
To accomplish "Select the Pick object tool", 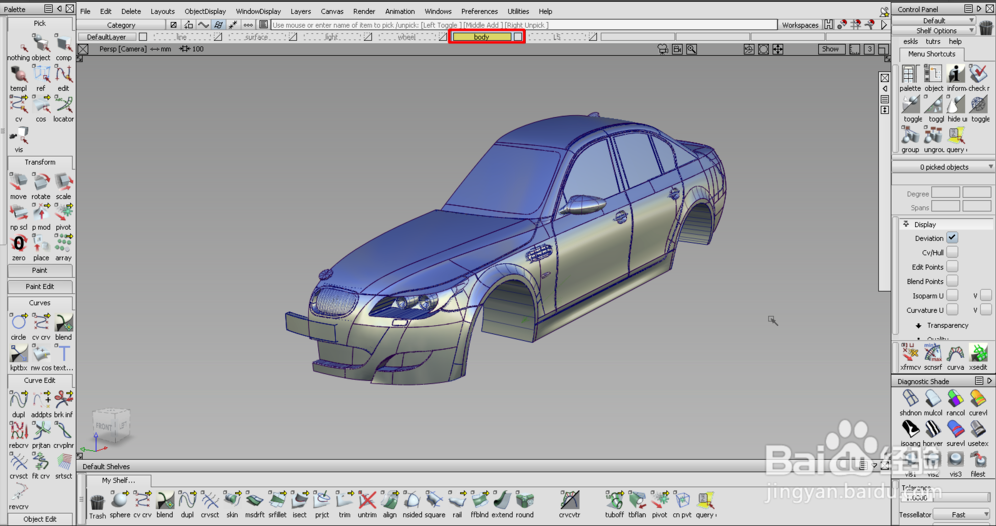I will 41,45.
